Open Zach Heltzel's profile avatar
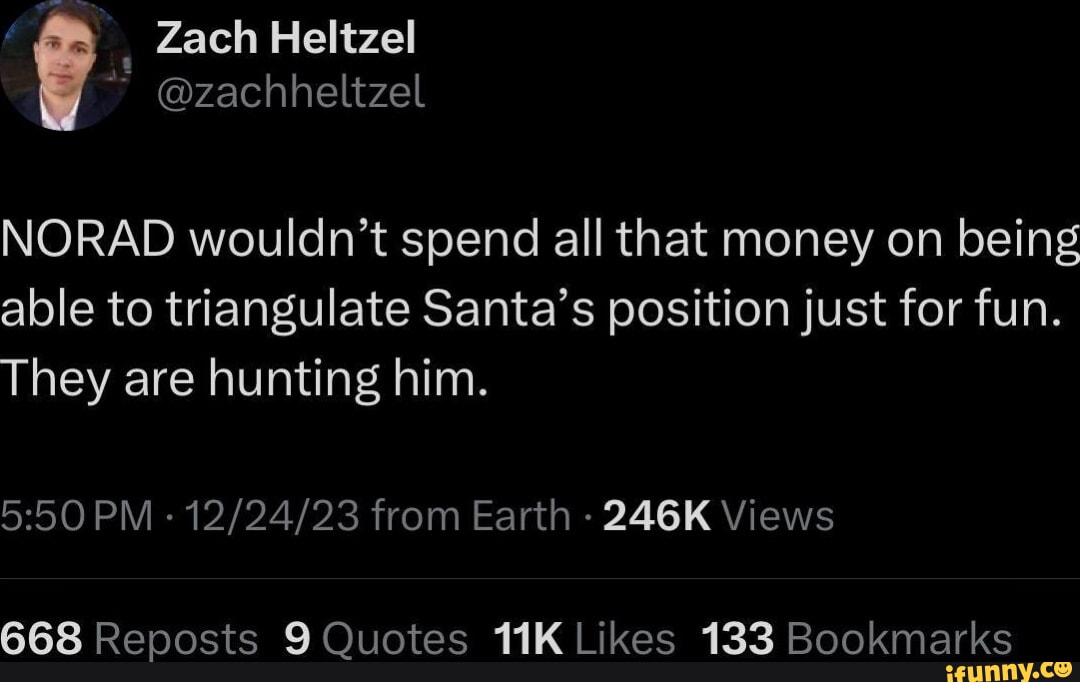The height and width of the screenshot is (682, 1080). (66, 66)
